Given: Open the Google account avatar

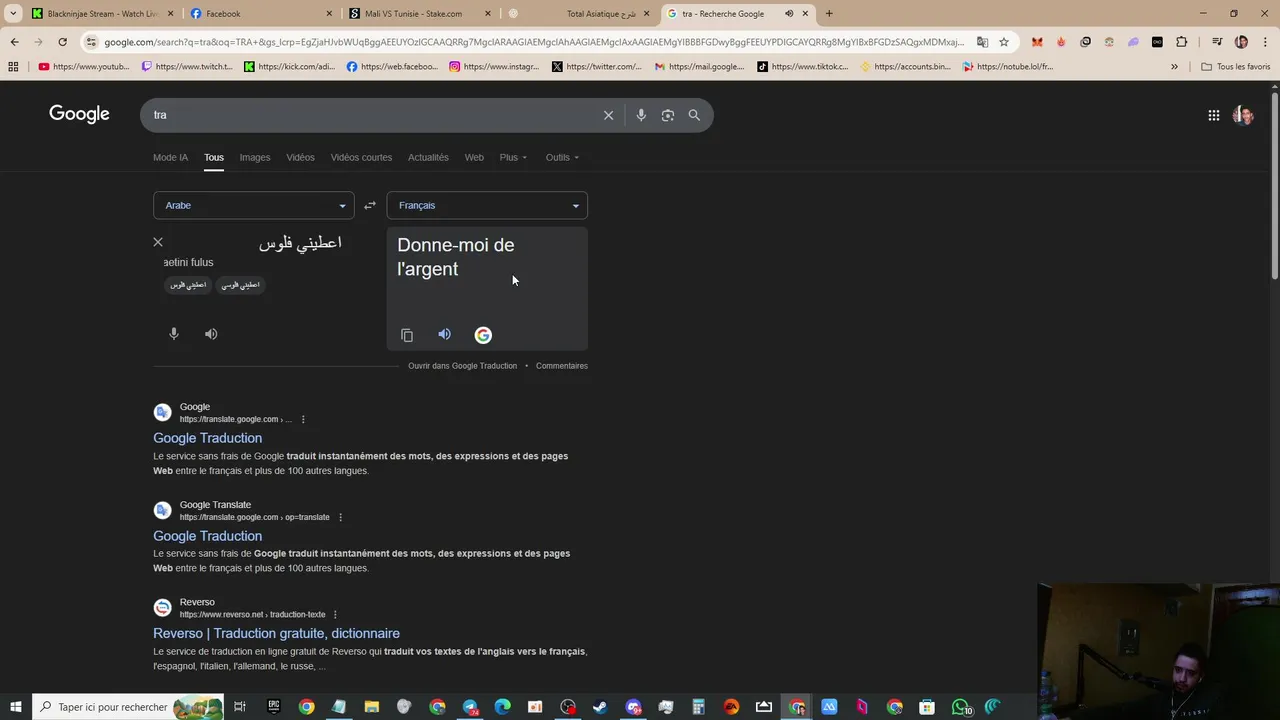Looking at the screenshot, I should click(1243, 115).
